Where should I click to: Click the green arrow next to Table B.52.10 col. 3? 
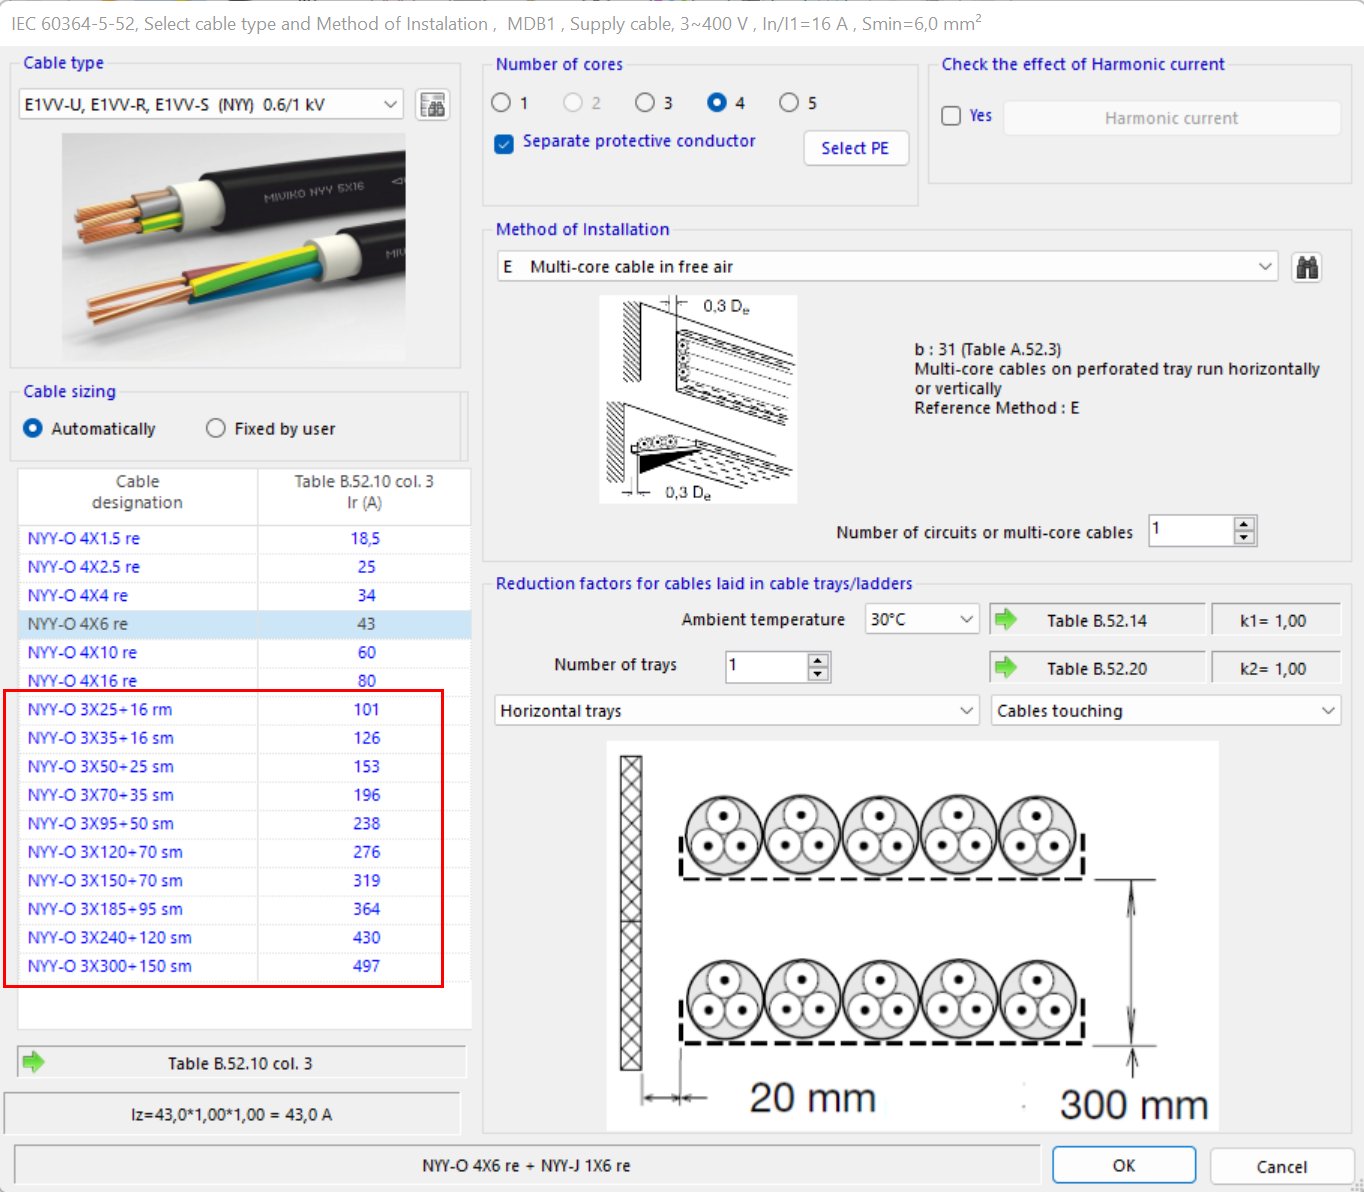click(x=33, y=1062)
